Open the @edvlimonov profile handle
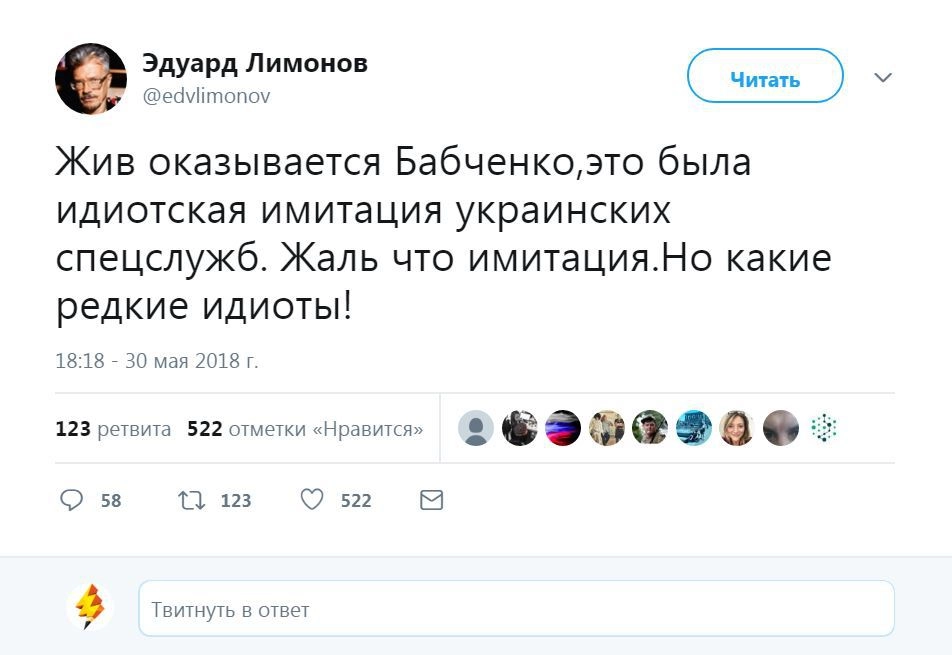Screen dimensions: 952x655 (206, 96)
